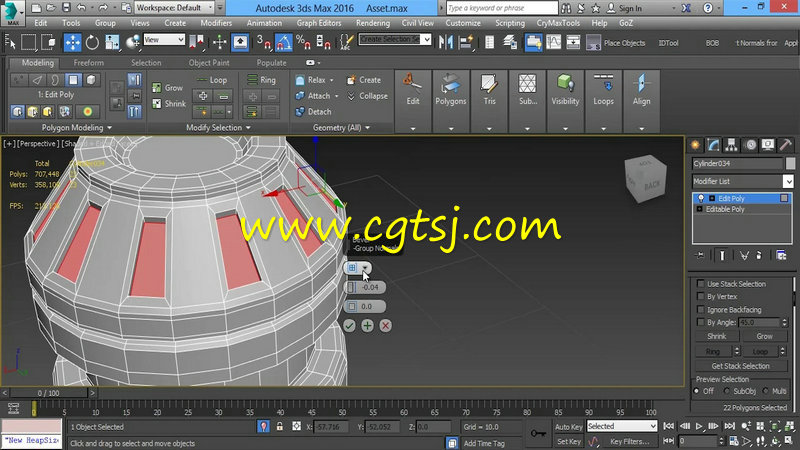The image size is (800, 450).
Task: Open the Display command panel tab
Action: (768, 145)
